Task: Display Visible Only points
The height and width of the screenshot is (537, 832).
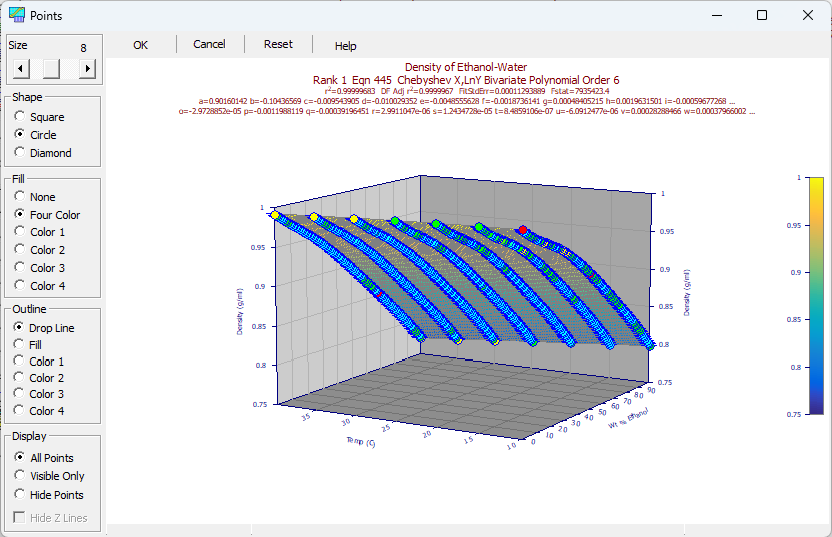Action: (x=49, y=476)
